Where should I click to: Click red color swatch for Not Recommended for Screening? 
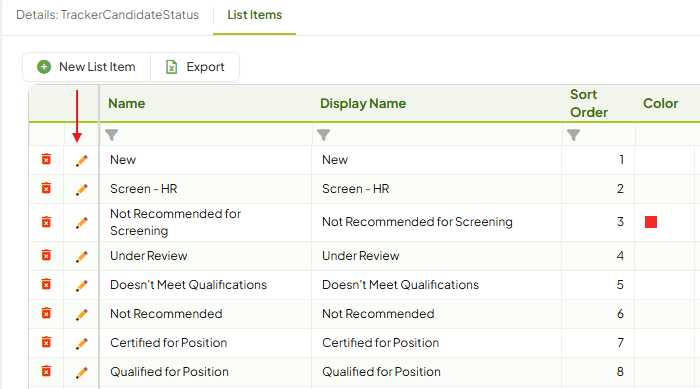[651, 222]
